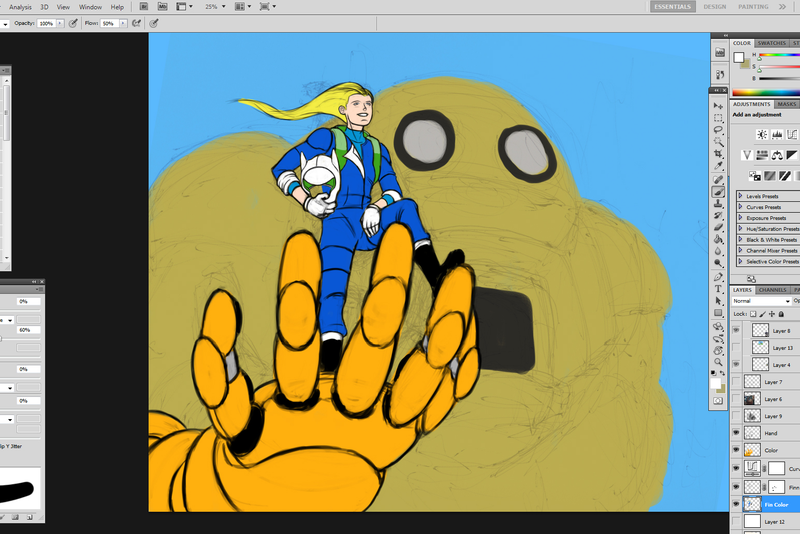Hide Layer 4 visibility eye
Viewport: 800px width, 534px height.
pos(736,364)
